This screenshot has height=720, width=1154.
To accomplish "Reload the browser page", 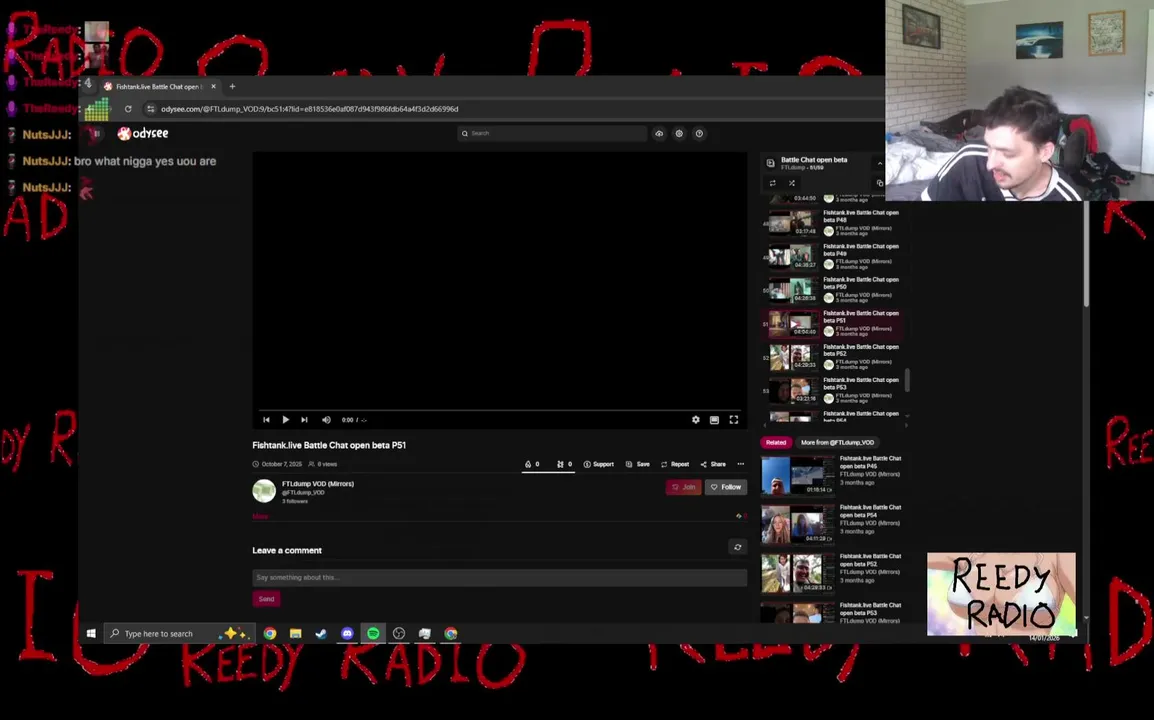I will tap(128, 109).
